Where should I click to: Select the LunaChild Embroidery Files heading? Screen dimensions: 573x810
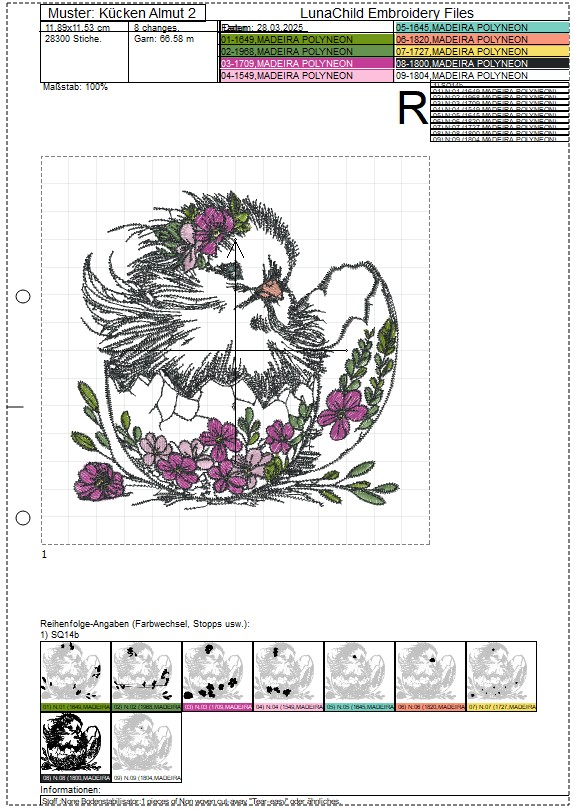point(387,13)
